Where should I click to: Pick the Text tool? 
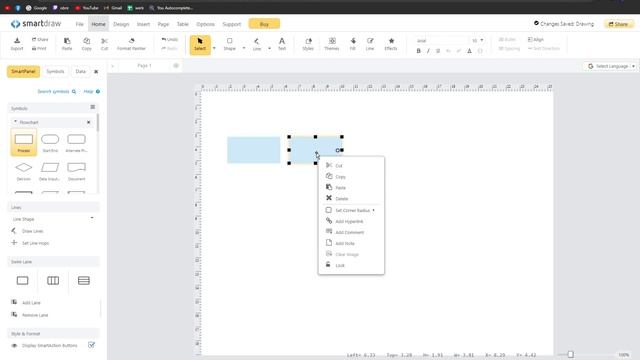coord(282,44)
